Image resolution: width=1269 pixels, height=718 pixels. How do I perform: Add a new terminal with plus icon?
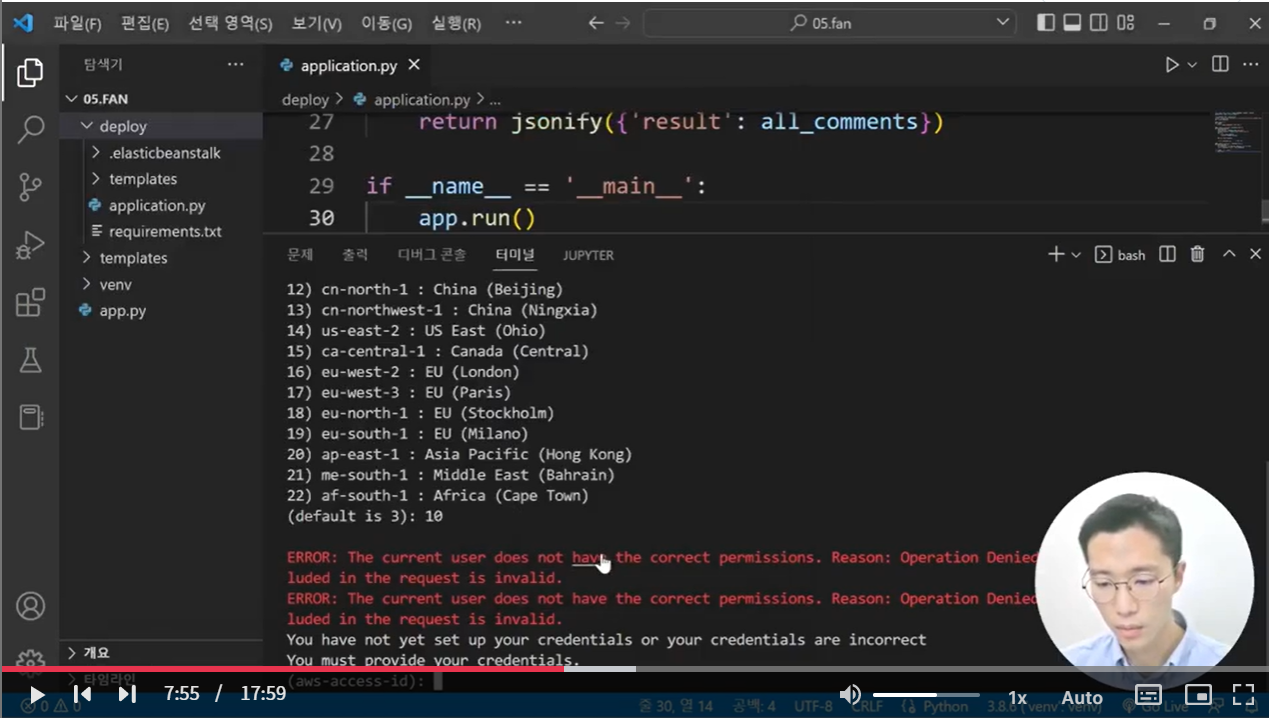point(1056,254)
